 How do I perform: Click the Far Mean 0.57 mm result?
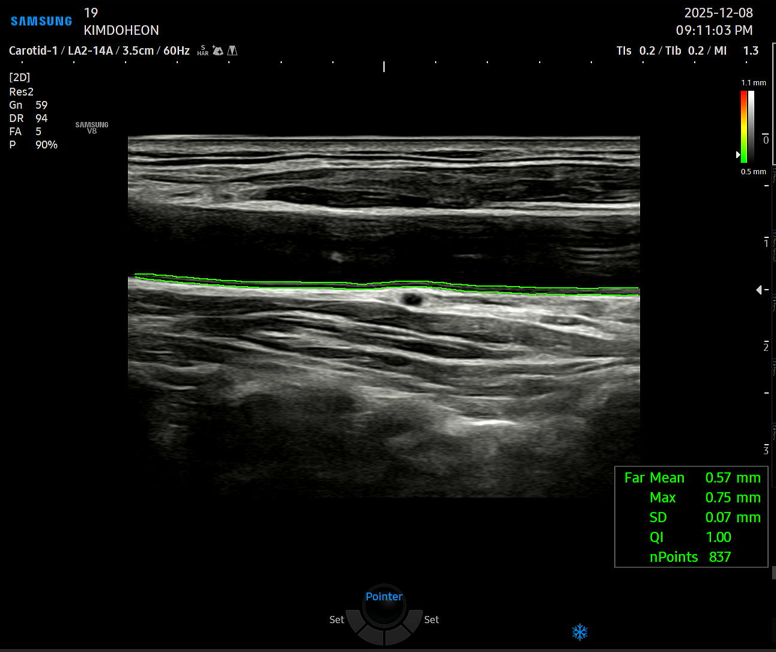tap(692, 478)
